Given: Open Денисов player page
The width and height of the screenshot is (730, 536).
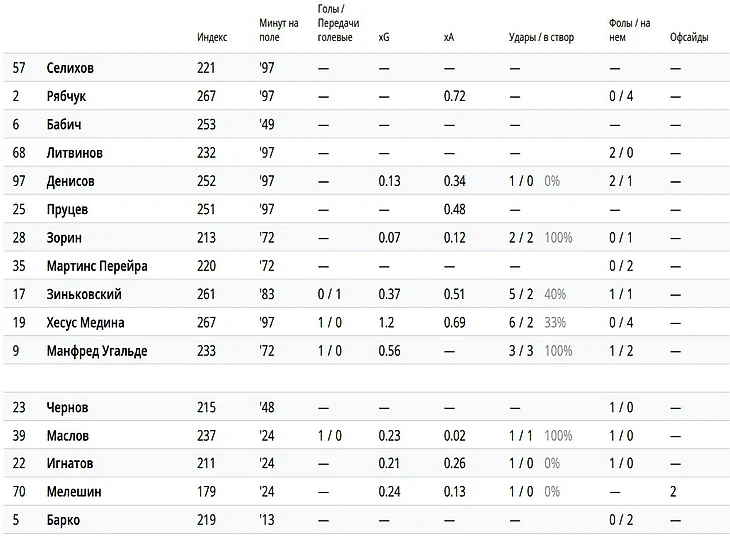Looking at the screenshot, I should click(x=71, y=181).
